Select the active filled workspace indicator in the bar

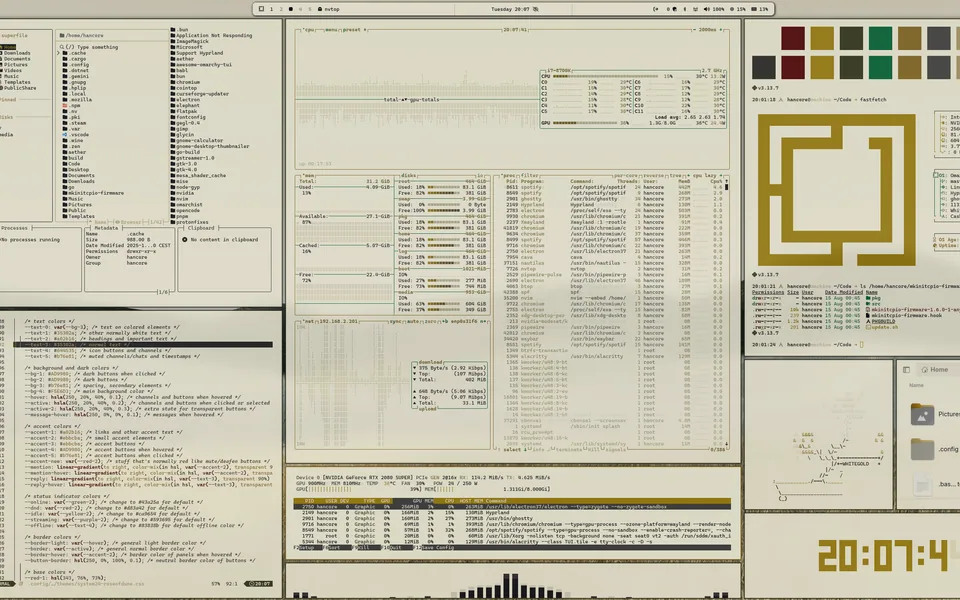point(291,9)
